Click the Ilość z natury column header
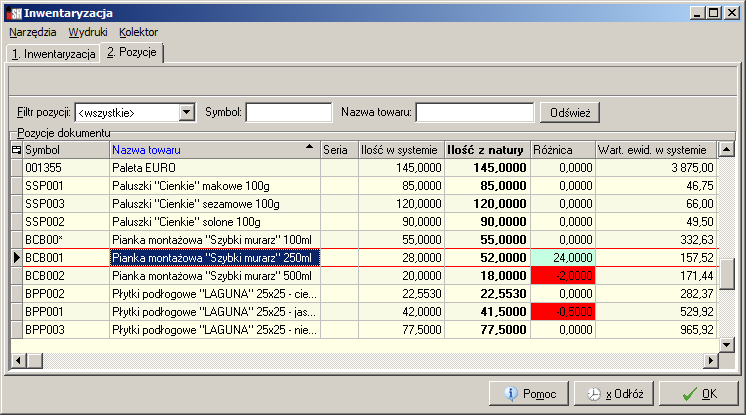The height and width of the screenshot is (415, 746). coord(488,150)
